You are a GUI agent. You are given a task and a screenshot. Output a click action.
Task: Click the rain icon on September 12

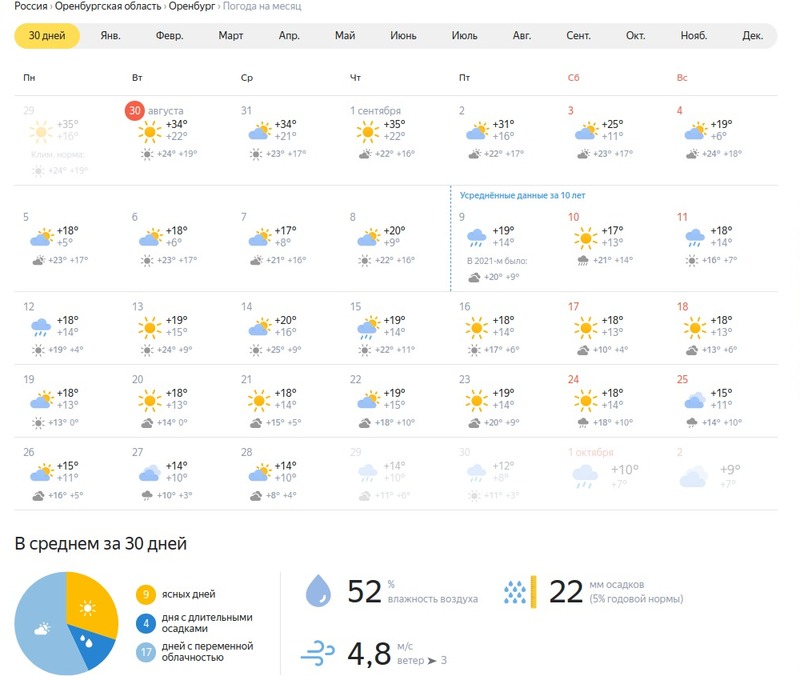tap(41, 326)
